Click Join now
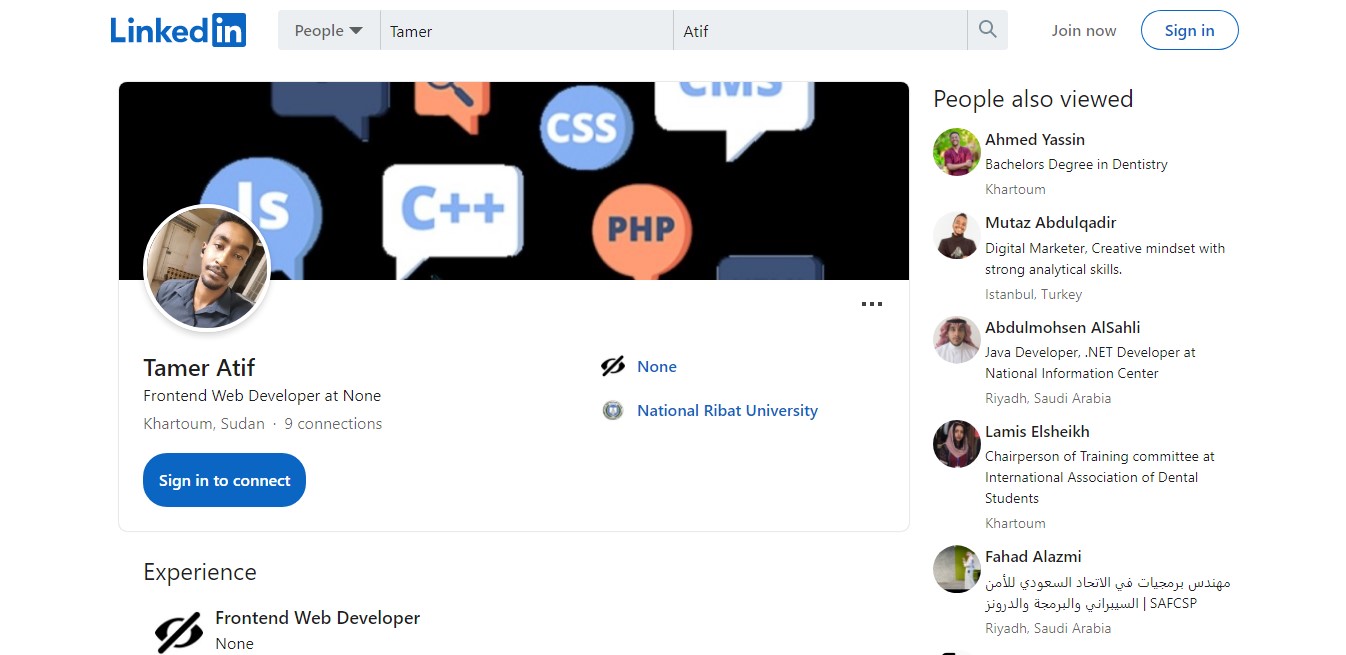The height and width of the screenshot is (655, 1346). pos(1083,30)
